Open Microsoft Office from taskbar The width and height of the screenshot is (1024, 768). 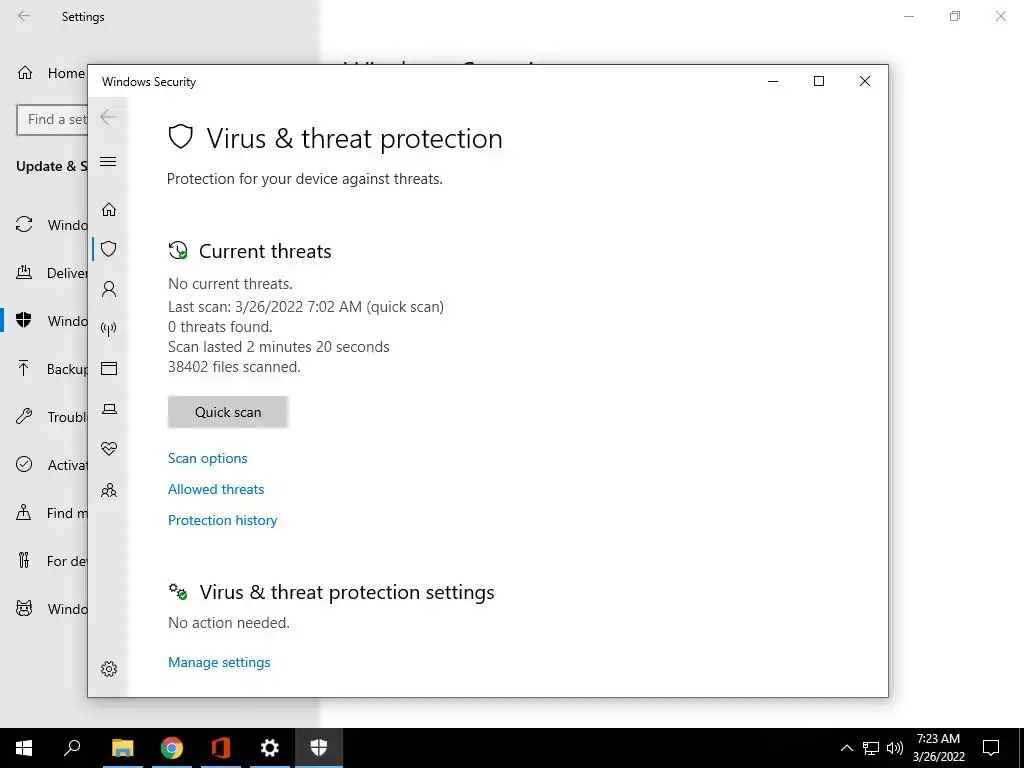pos(221,748)
